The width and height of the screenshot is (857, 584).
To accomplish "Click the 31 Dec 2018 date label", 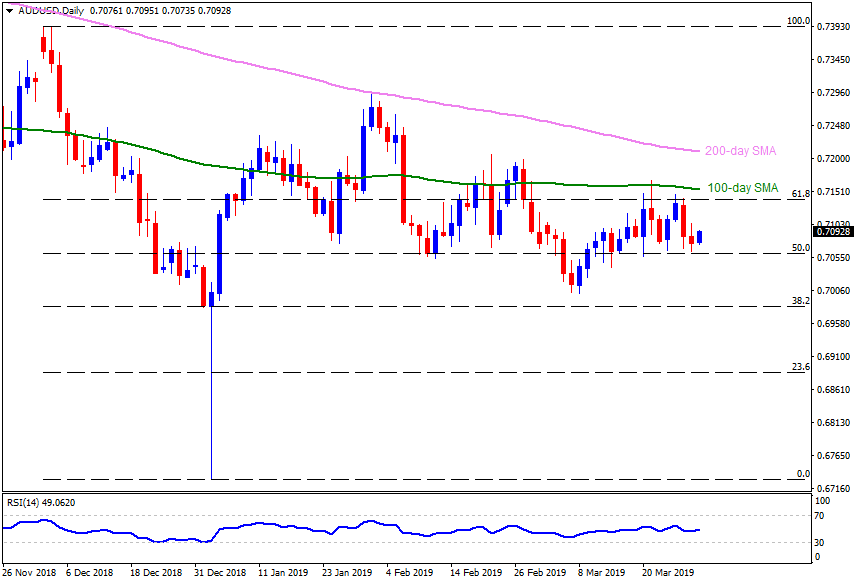I will click(221, 574).
